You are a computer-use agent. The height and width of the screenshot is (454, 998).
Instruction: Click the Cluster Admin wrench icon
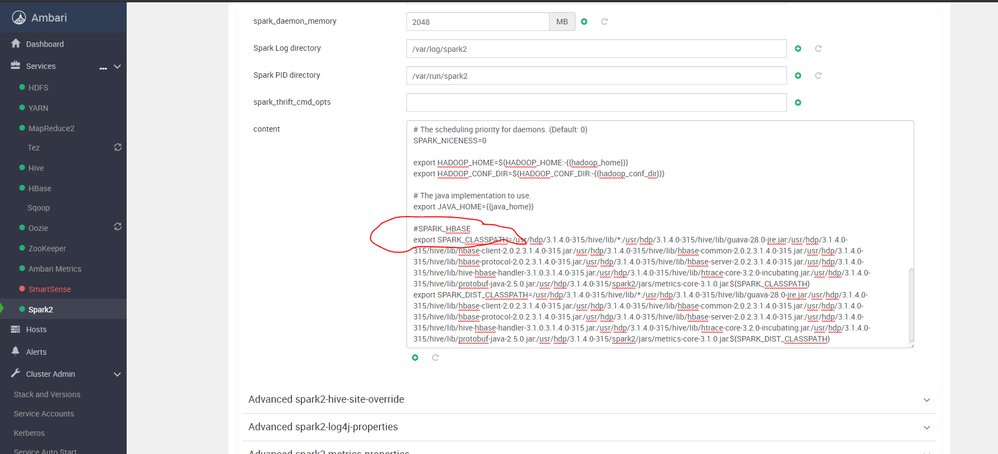[x=16, y=374]
